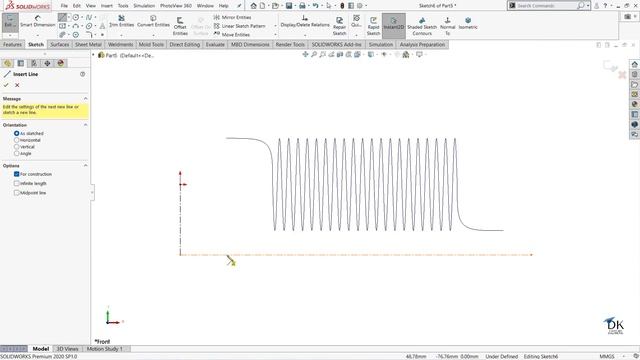Open the Circle tool dropdown arrow
The height and width of the screenshot is (360, 640).
coord(82,17)
